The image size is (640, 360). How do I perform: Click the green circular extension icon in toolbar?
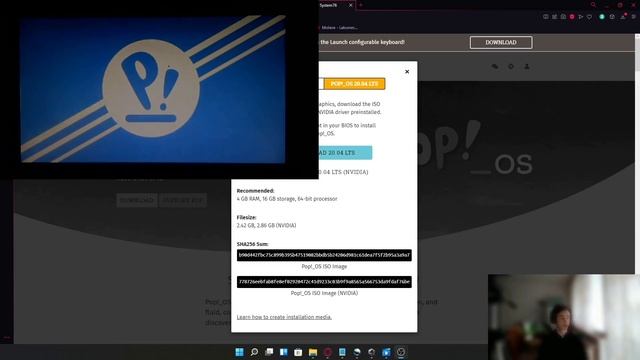tap(602, 17)
